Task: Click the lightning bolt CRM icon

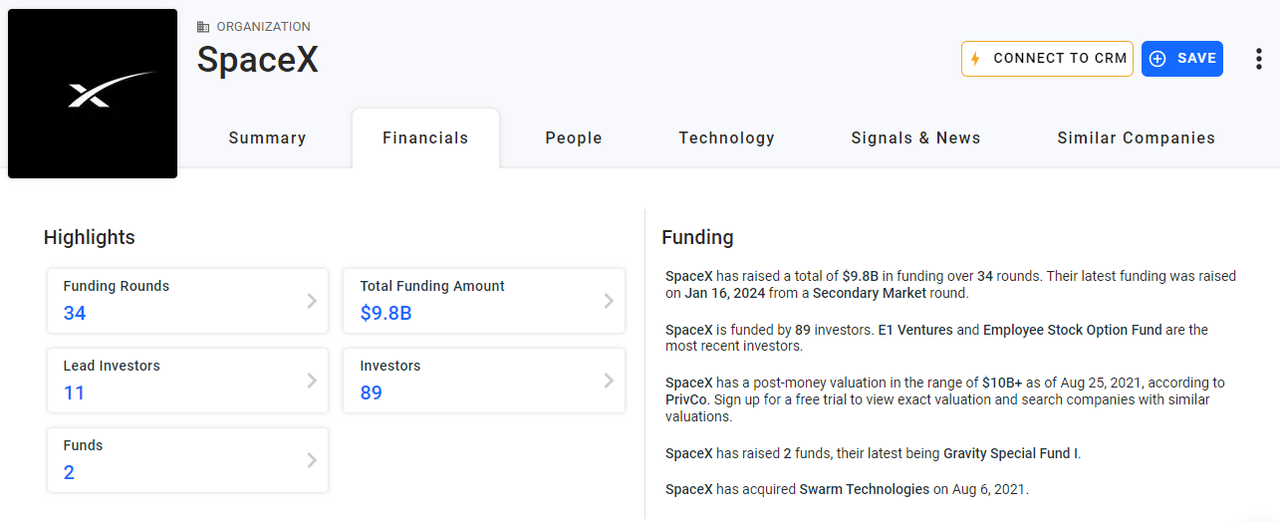Action: point(976,59)
